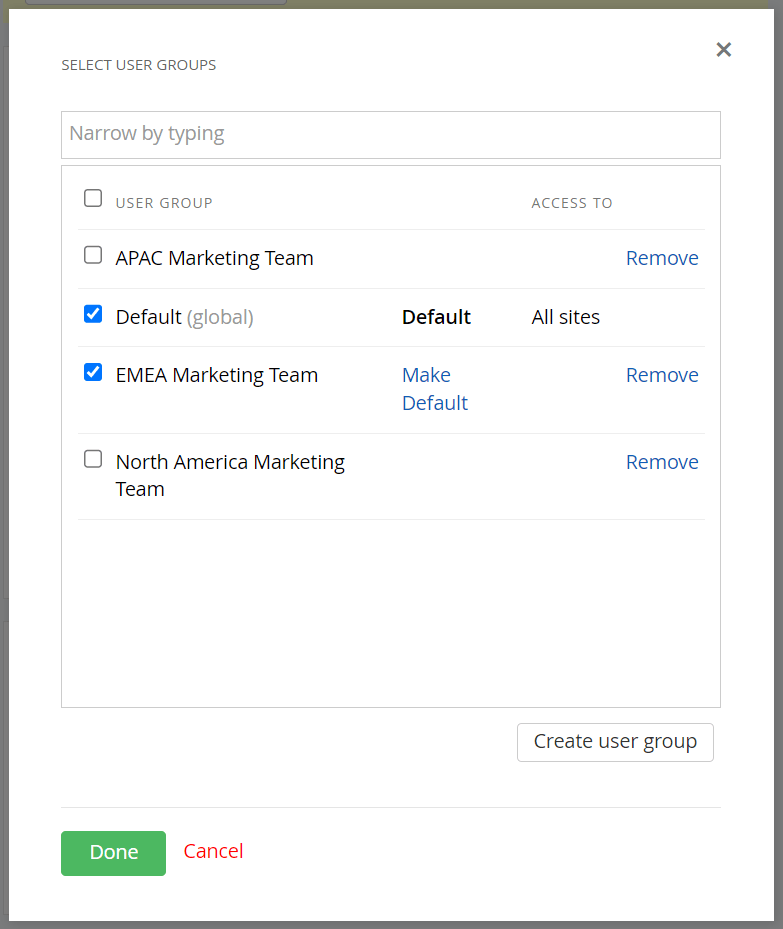783x929 pixels.
Task: Remove the APAC Marketing Team group
Action: point(661,258)
